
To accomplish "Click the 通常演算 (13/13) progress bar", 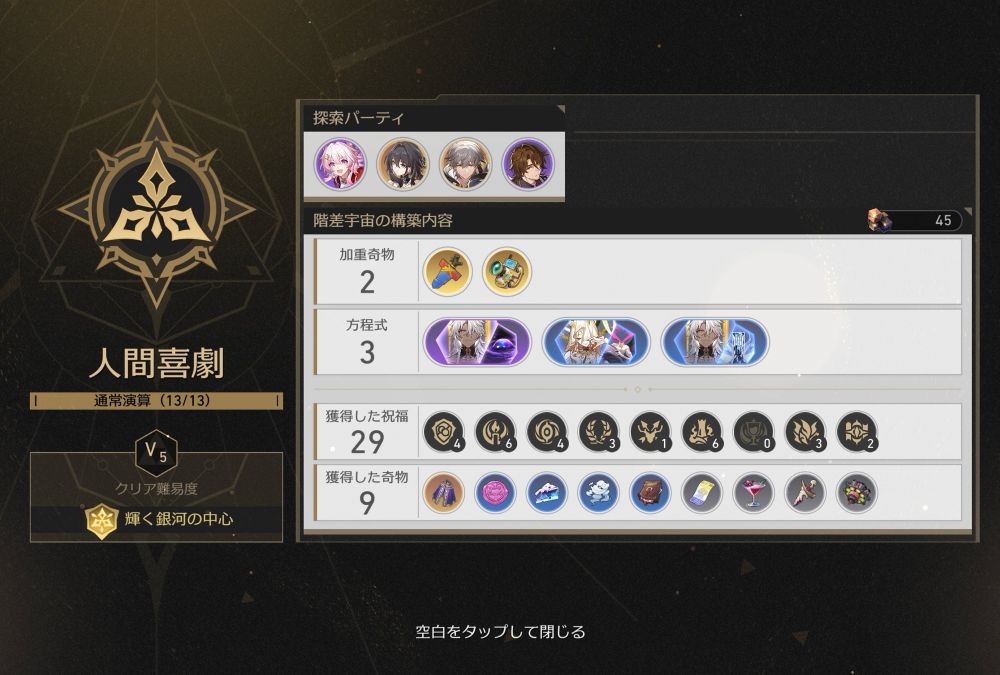I will tap(156, 401).
